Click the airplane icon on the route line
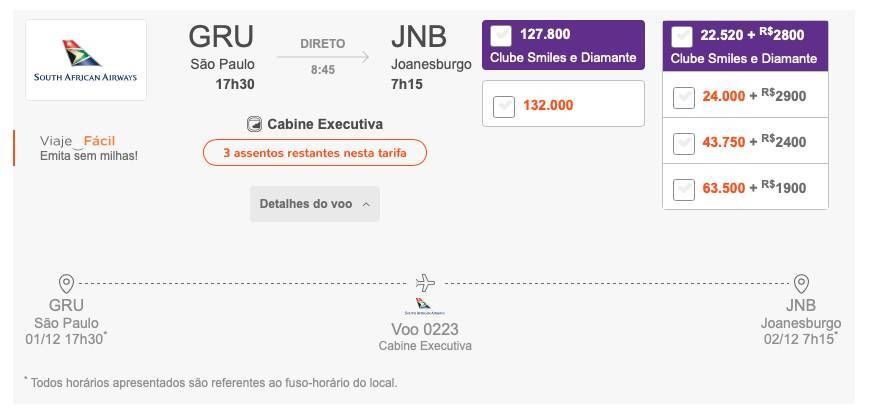This screenshot has height=412, width=874. click(x=425, y=283)
